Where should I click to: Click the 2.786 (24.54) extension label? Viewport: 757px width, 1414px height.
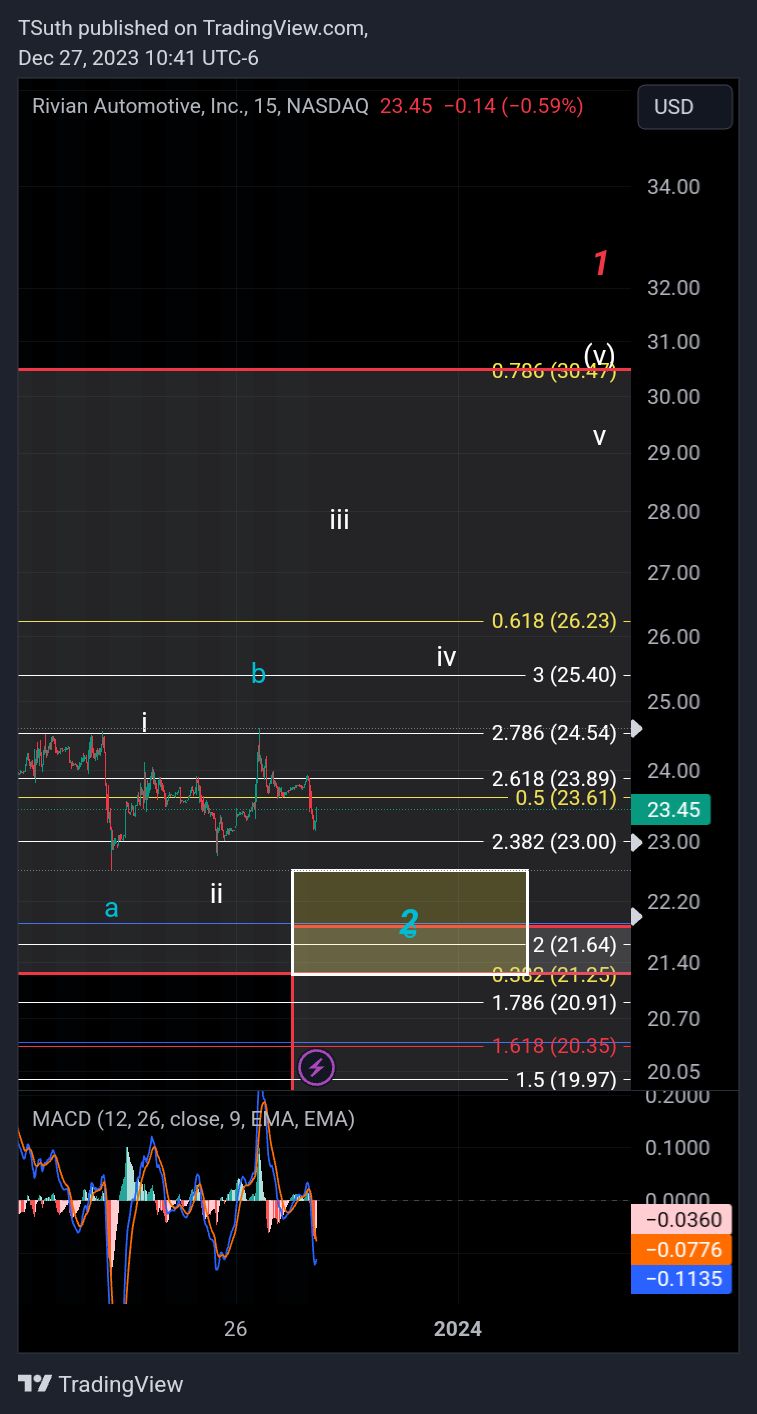click(x=554, y=733)
